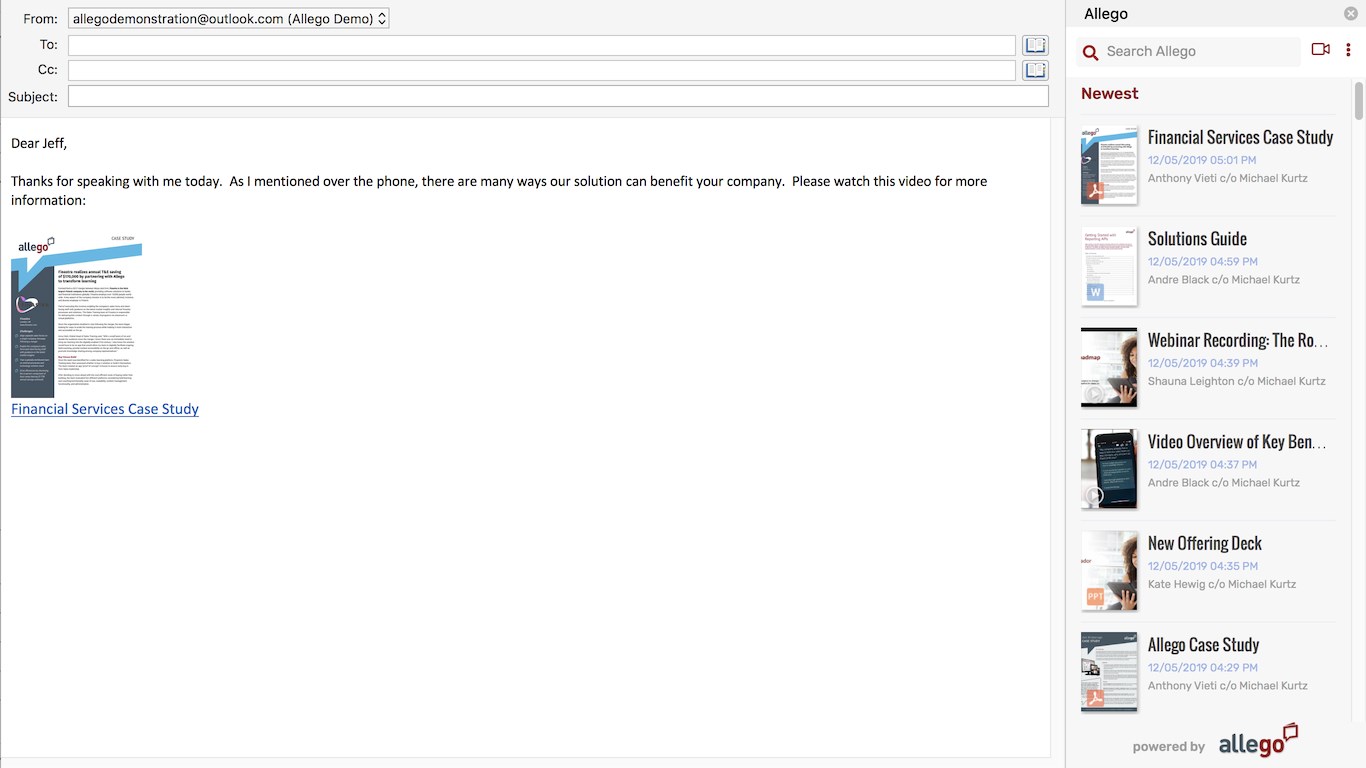Click the 12/05/2019 04:39 PM date
Screen dimensions: 1366x768
[x=1203, y=363]
